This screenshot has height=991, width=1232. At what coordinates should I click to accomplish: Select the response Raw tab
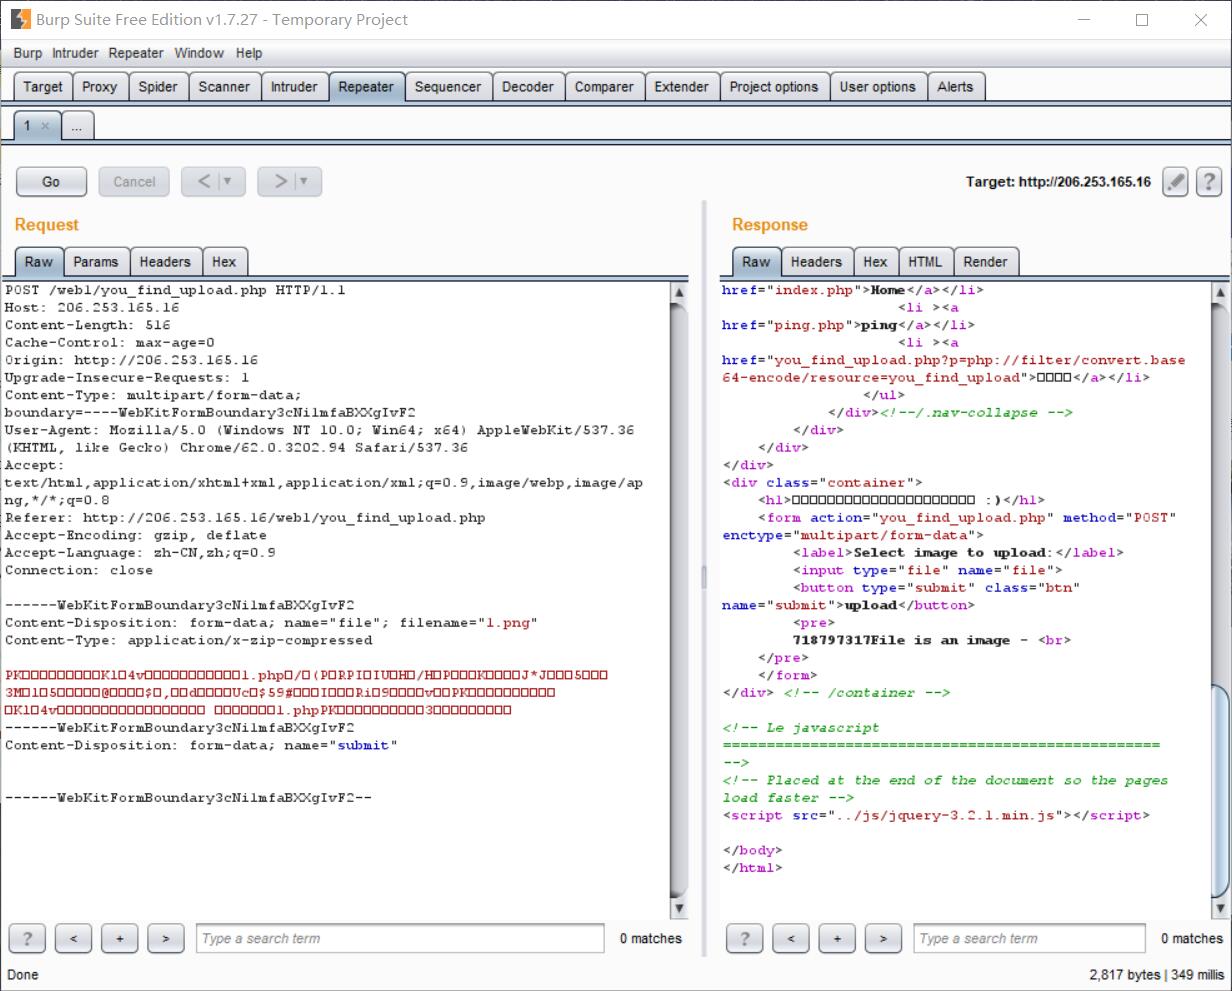(x=756, y=262)
